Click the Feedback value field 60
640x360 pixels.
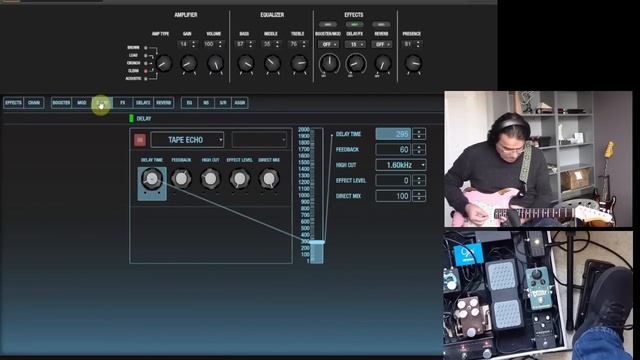click(393, 149)
